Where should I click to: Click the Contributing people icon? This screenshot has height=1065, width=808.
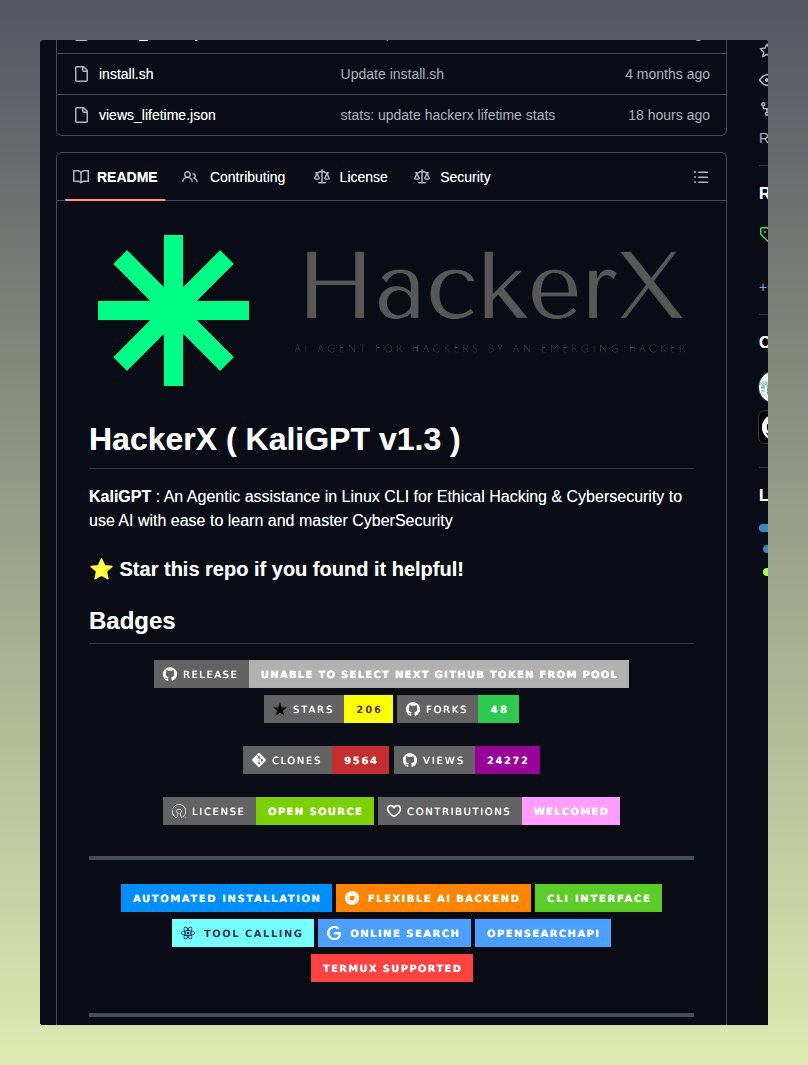[x=190, y=177]
